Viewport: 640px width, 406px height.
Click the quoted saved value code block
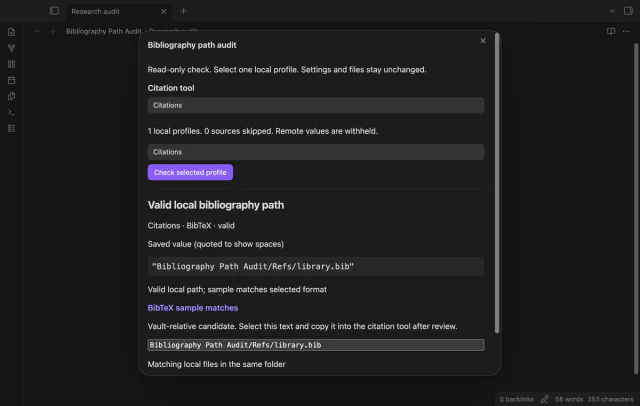316,266
